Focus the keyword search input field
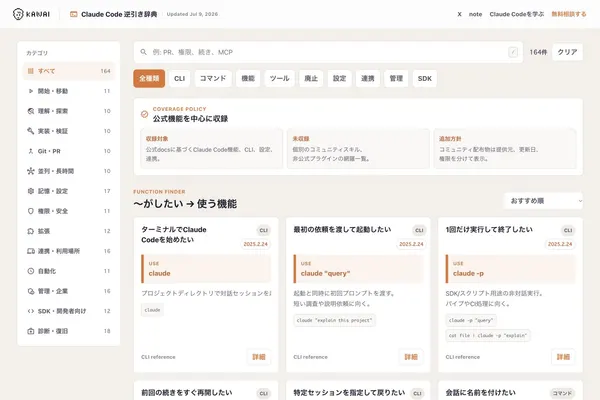Screen dimensions: 600x400 pyautogui.click(x=328, y=52)
